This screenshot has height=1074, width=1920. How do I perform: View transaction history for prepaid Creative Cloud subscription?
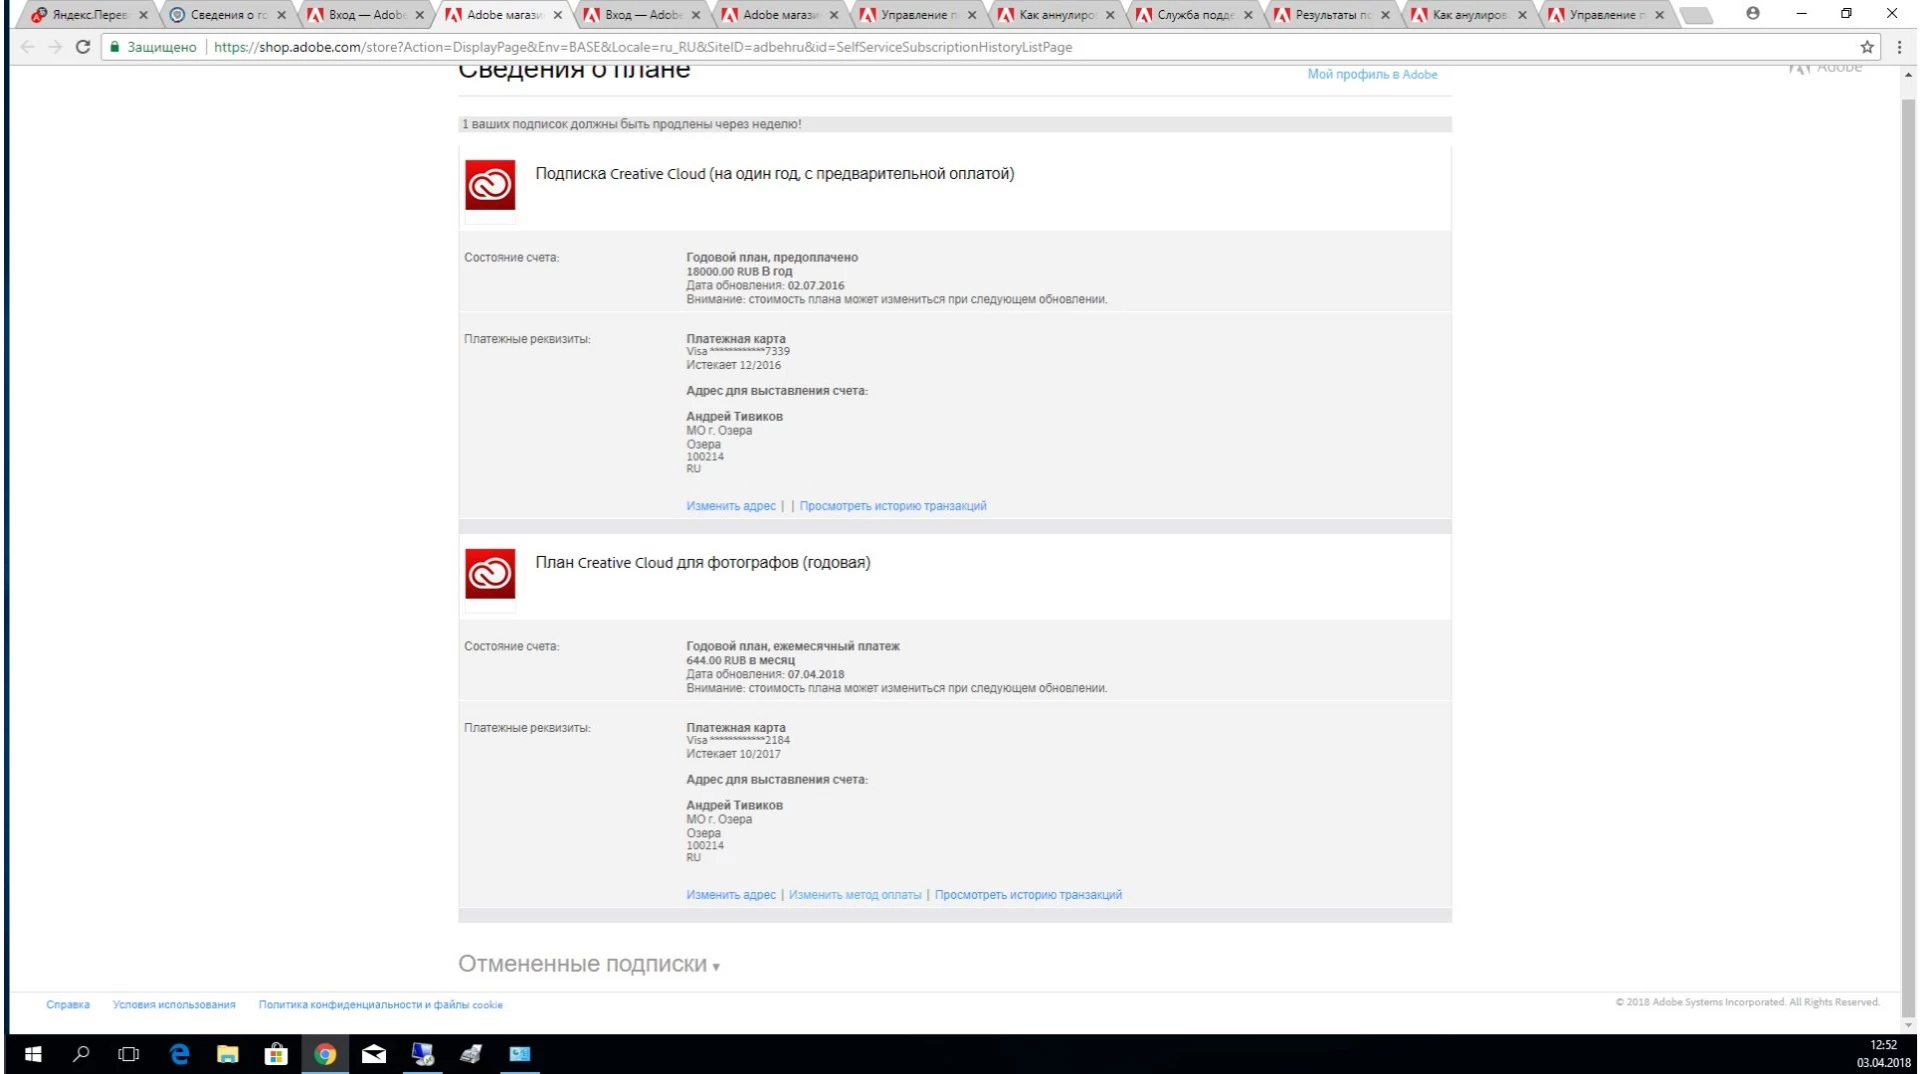pos(893,506)
